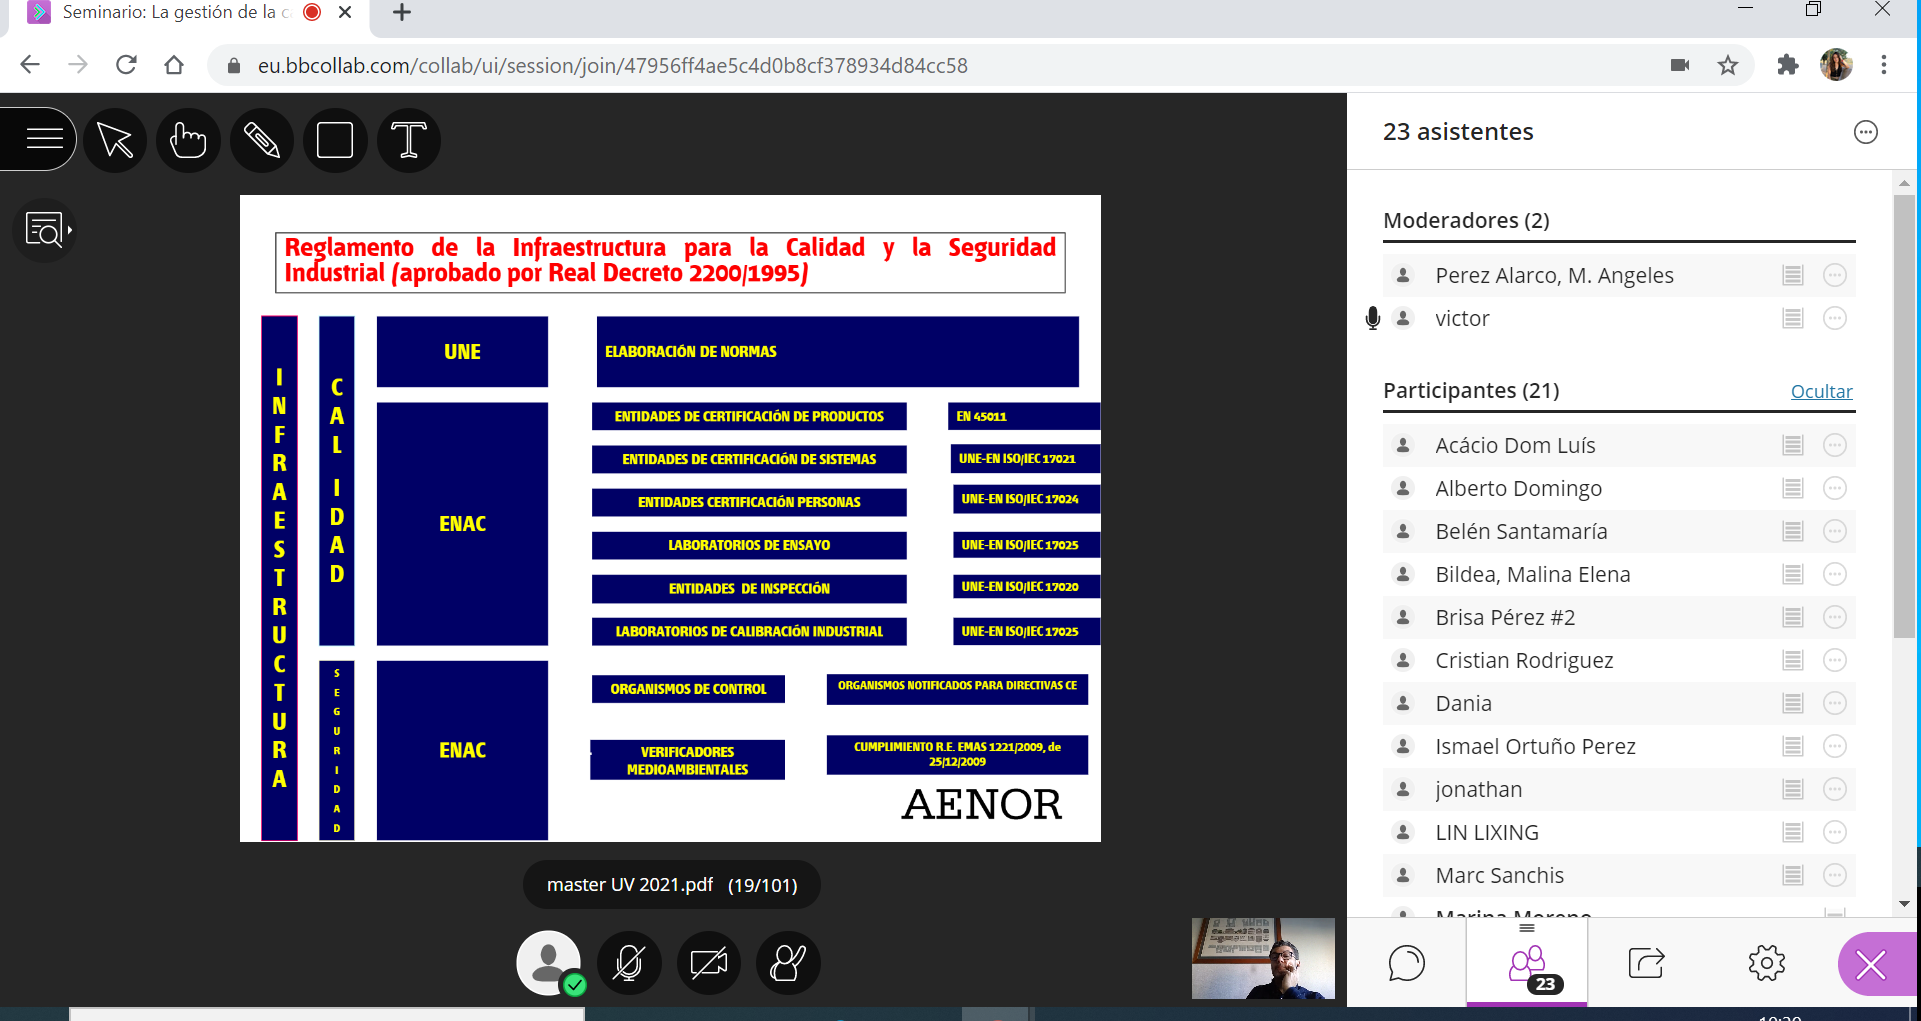Select the rectangle shapes tool
1921x1021 pixels.
point(335,140)
